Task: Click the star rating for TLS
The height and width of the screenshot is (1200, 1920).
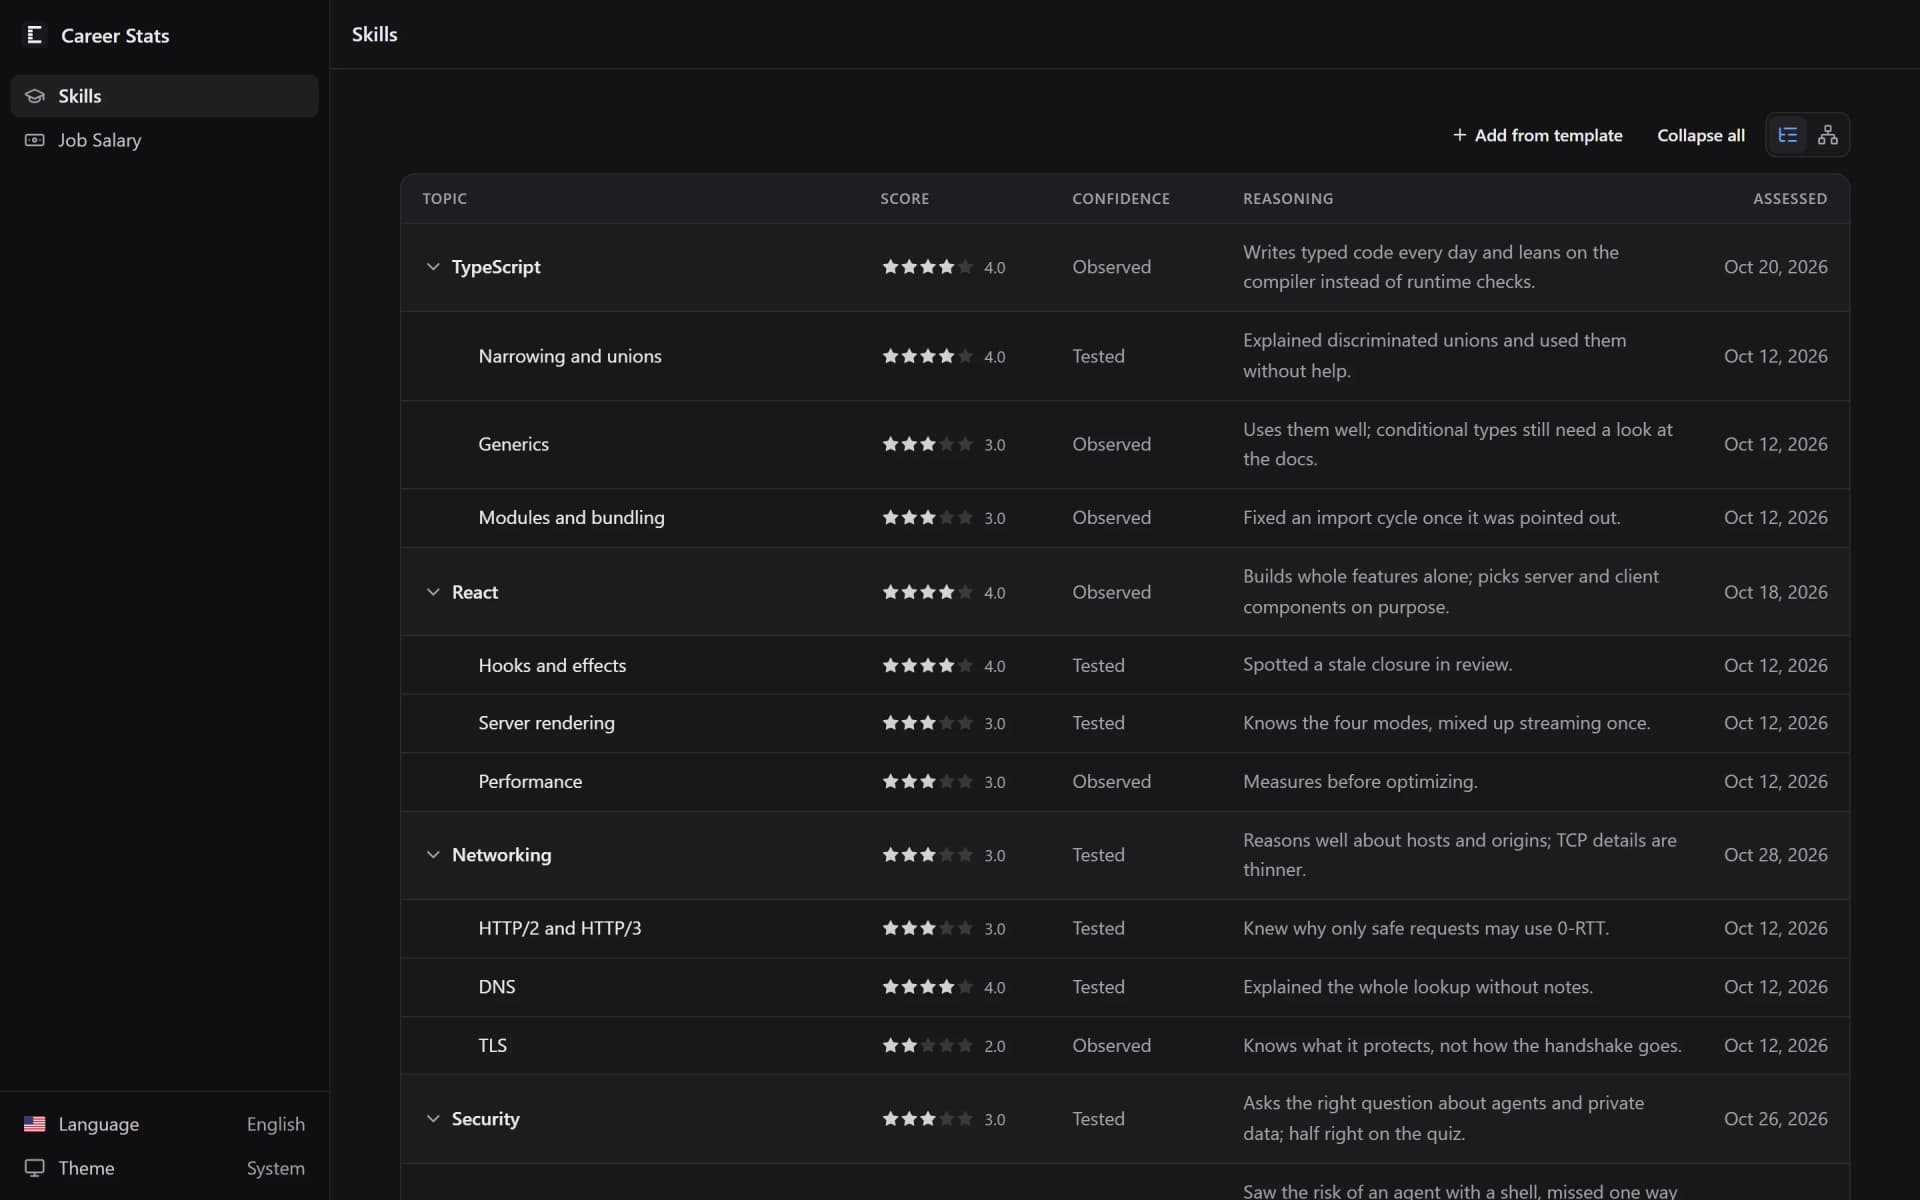Action: pyautogui.click(x=927, y=1045)
